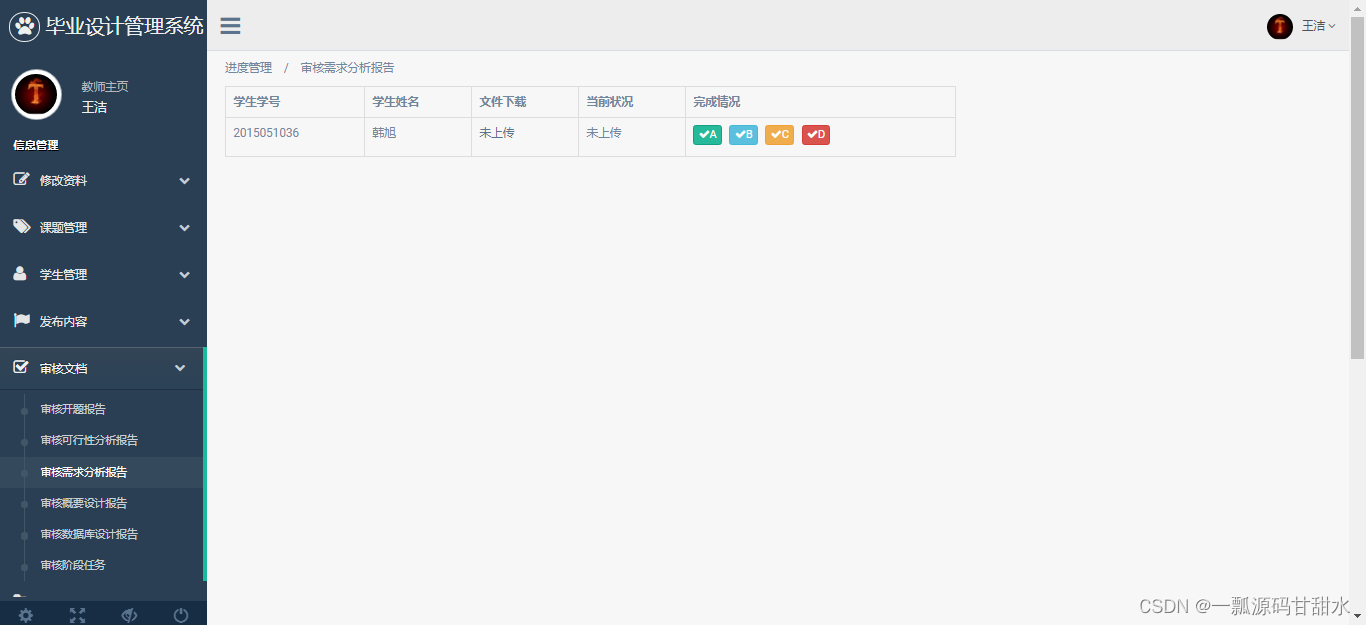Click 未上传 in the 文件下载 column
Viewport: 1366px width, 625px height.
pyautogui.click(x=497, y=132)
